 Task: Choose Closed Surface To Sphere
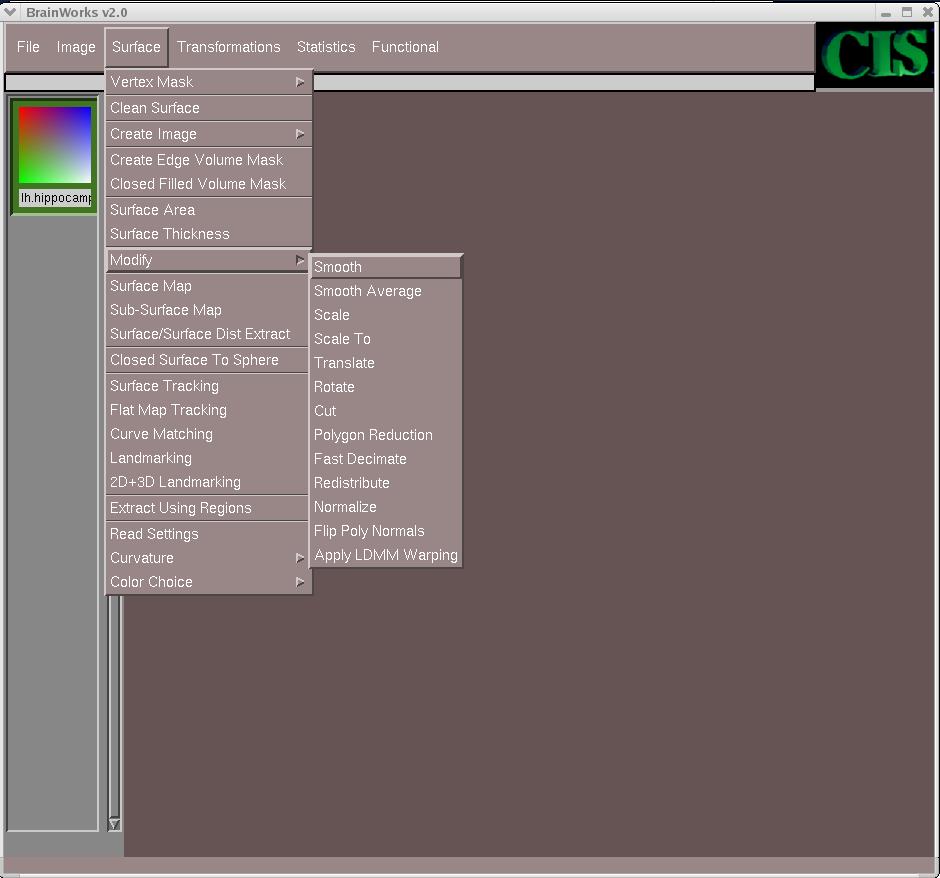pos(209,360)
